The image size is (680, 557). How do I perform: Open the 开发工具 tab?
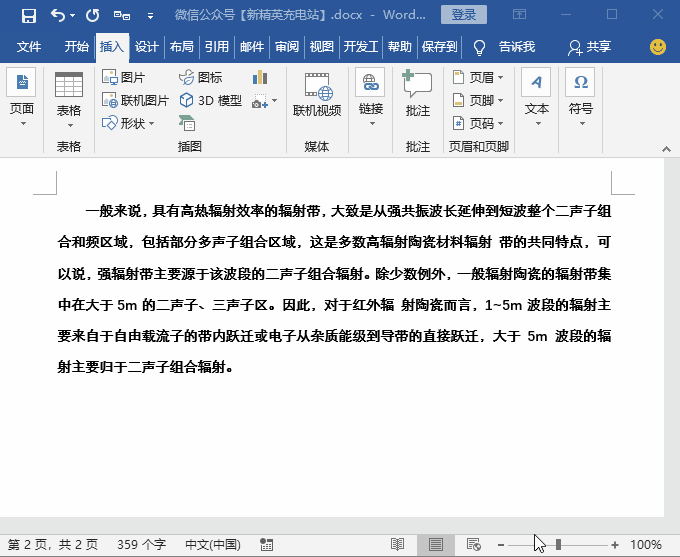pyautogui.click(x=361, y=46)
